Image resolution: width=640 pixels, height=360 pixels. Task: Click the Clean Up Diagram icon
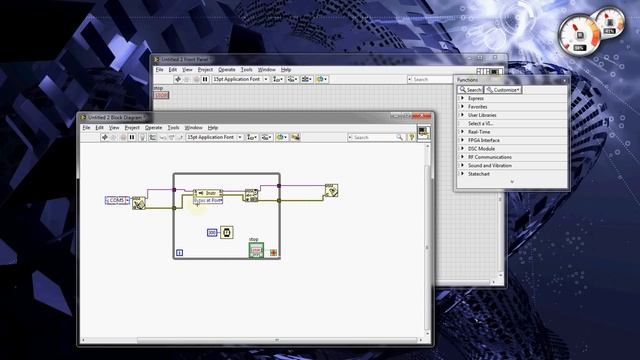point(295,138)
